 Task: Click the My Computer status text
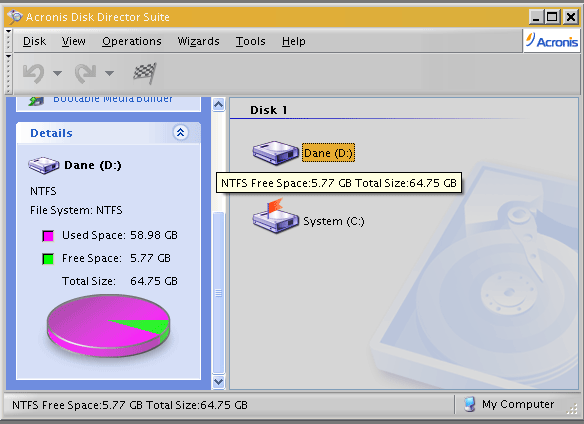pyautogui.click(x=518, y=404)
